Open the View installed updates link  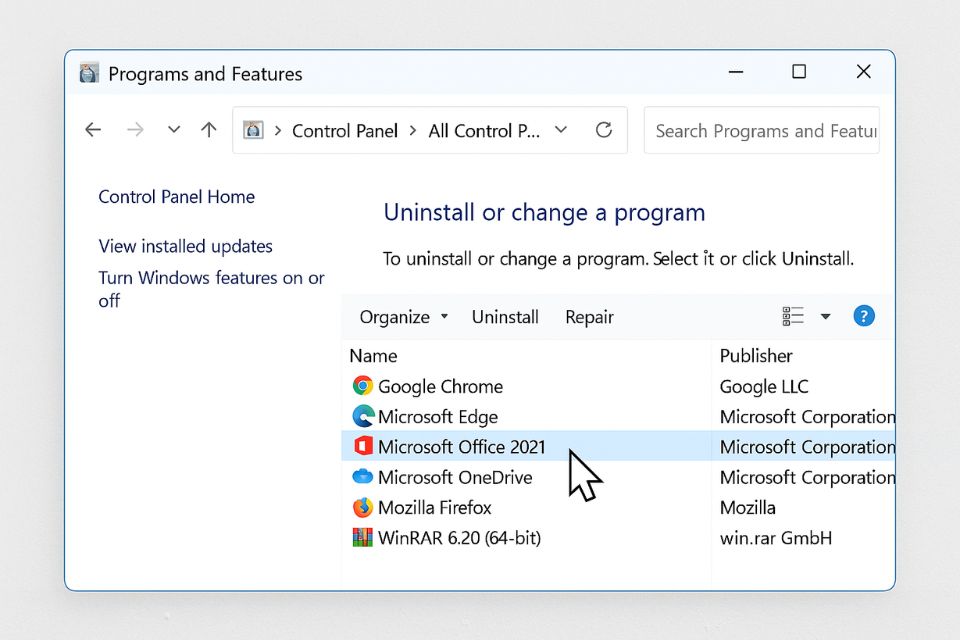coord(185,246)
